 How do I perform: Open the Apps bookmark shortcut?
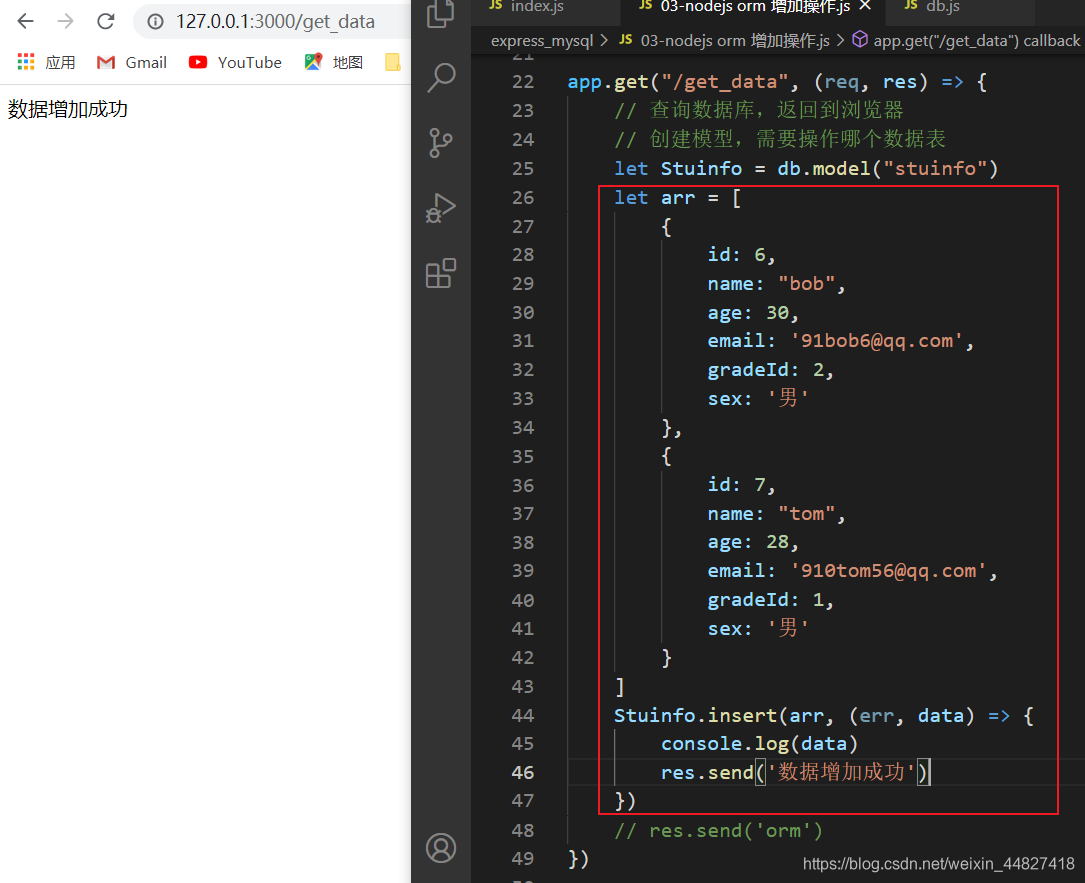(46, 62)
